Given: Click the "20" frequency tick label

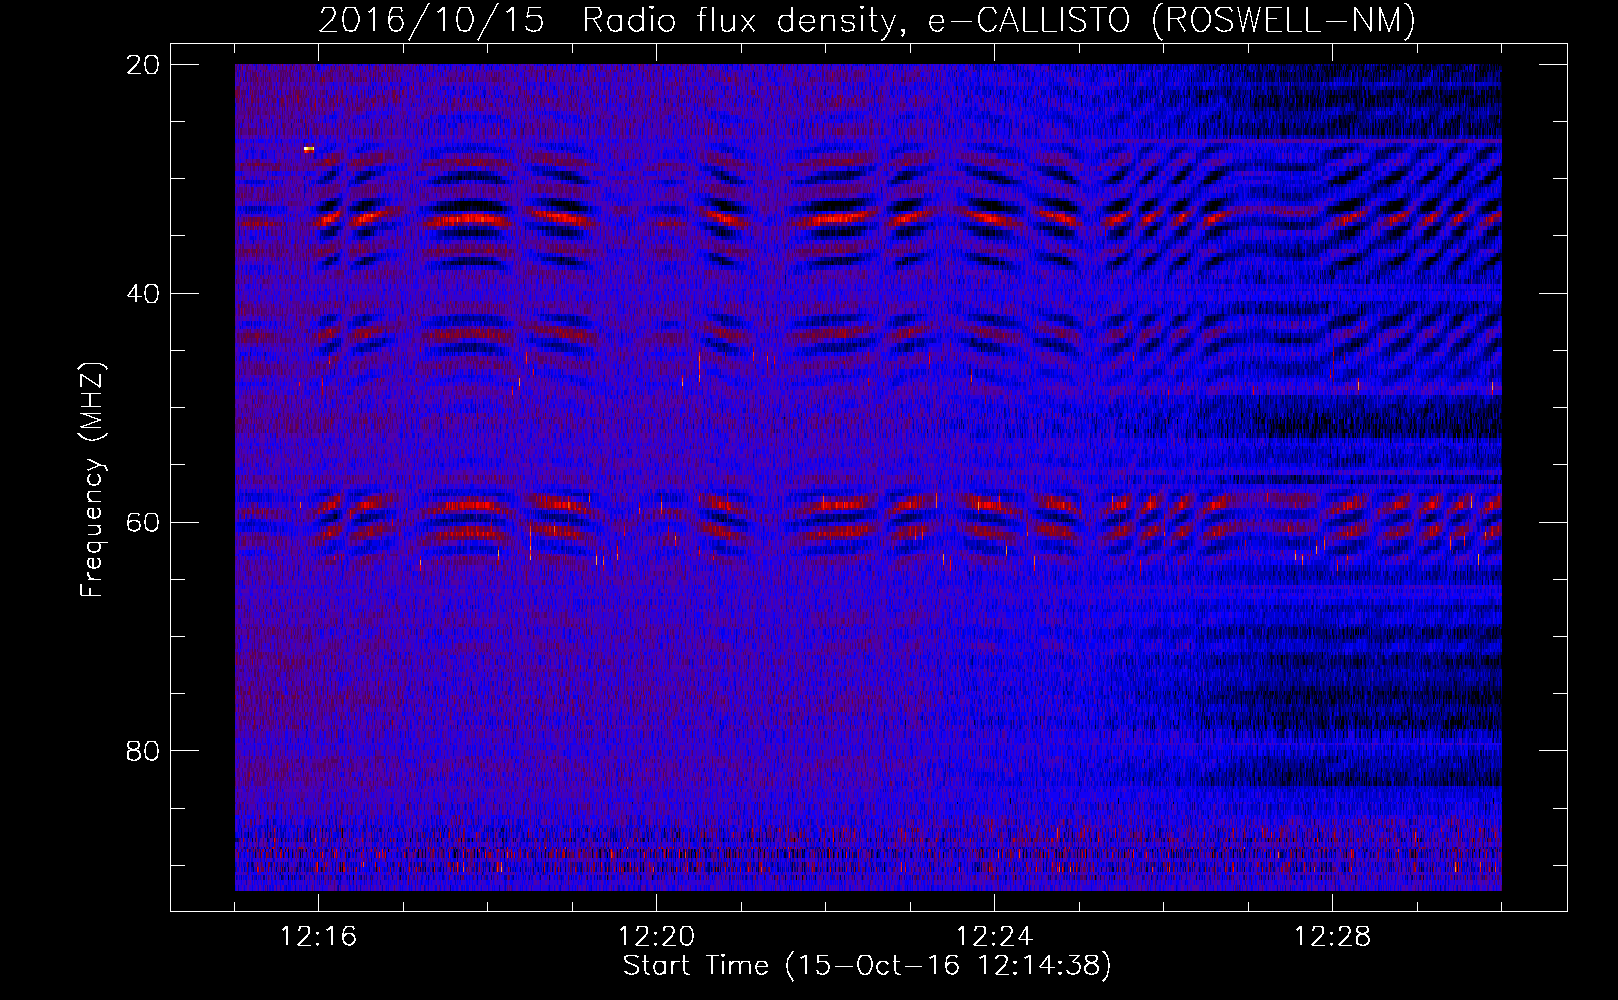Looking at the screenshot, I should coord(143,65).
